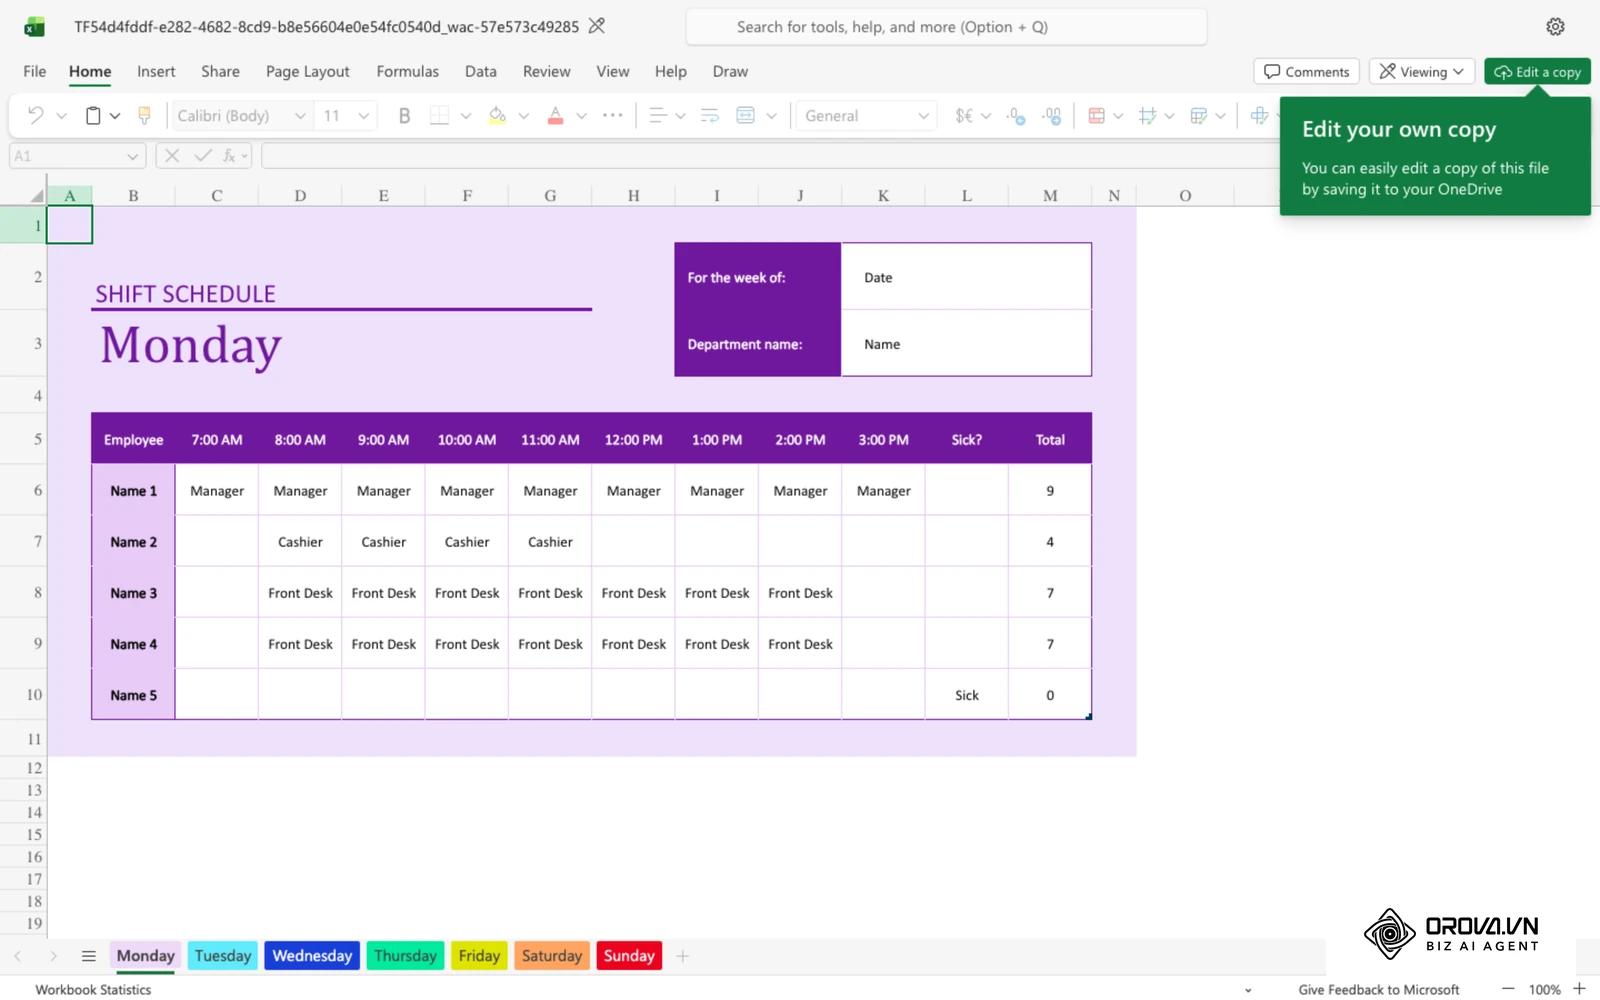Select the Sunday sheet tab
This screenshot has width=1600, height=1000.
click(629, 956)
